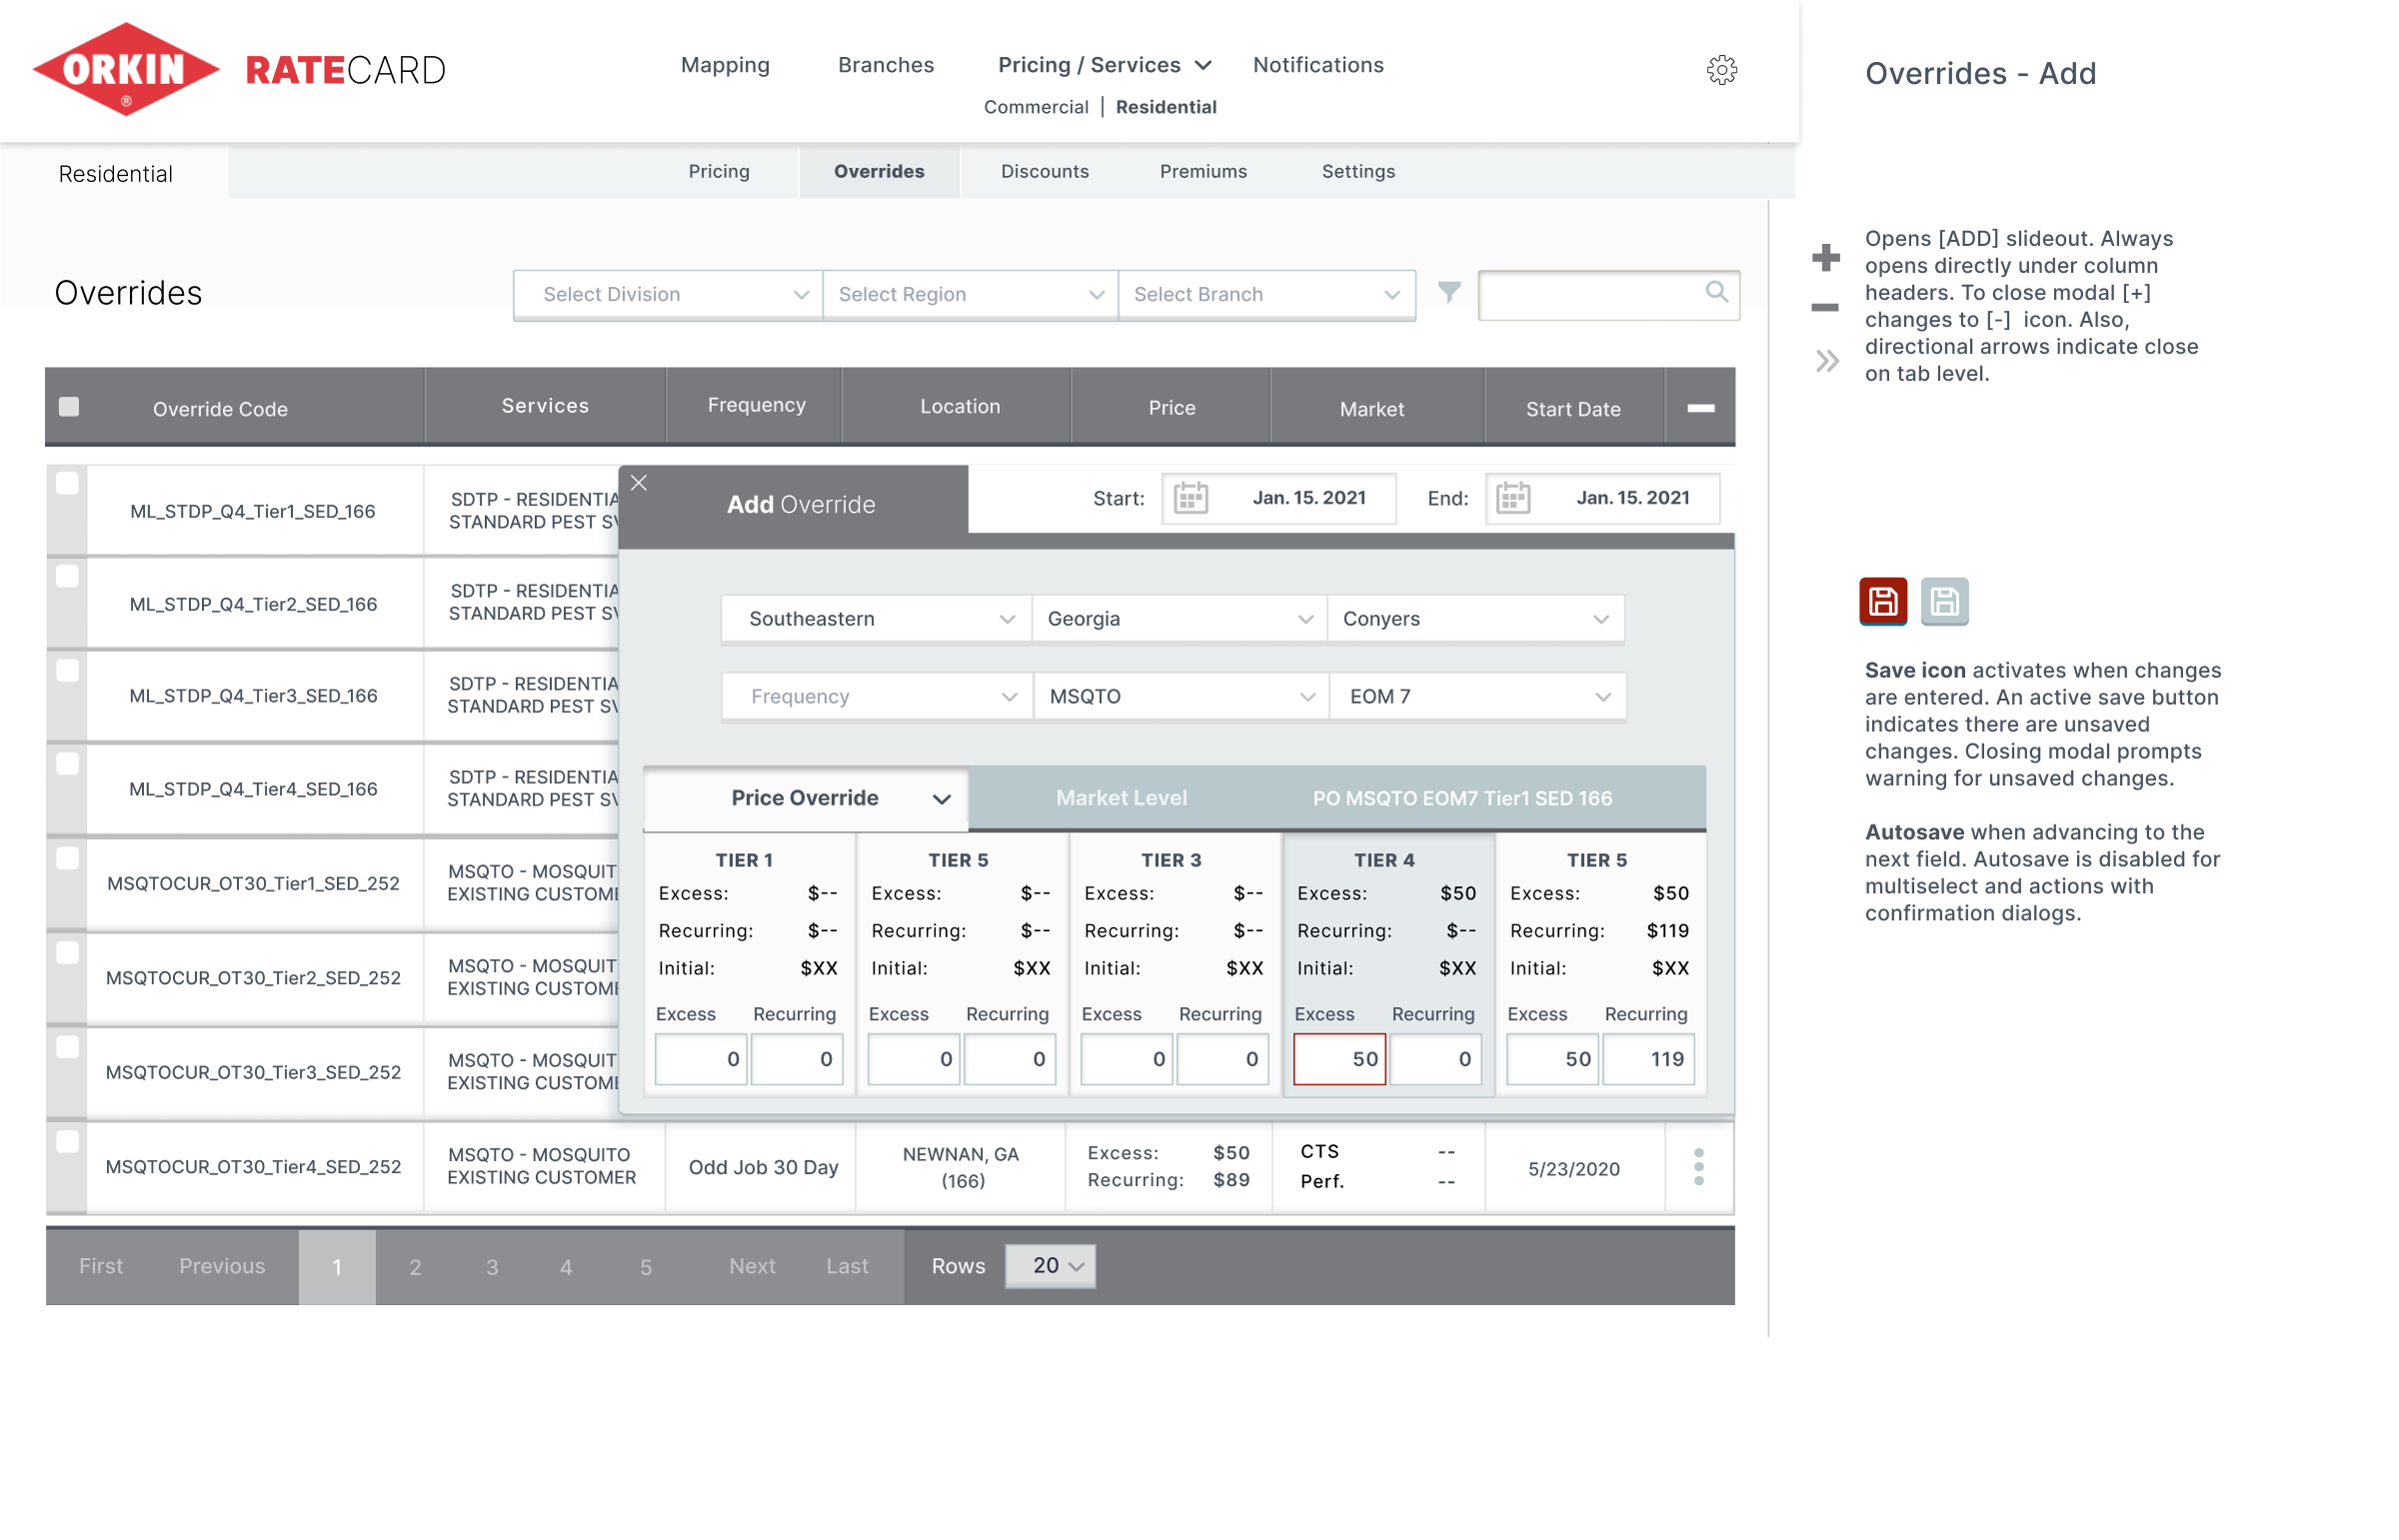Check the MSQTOCUR_OT30_Tier4_SED_252 row checkbox
2399x1540 pixels.
pos(67,1142)
